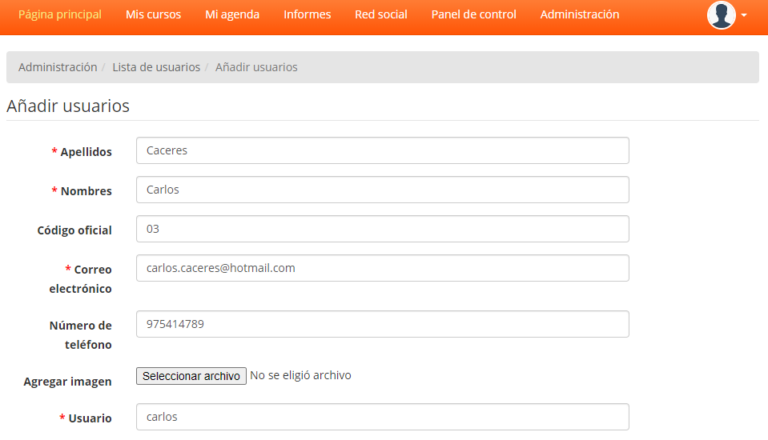
Task: Go back to the Lista de usuarios breadcrumb
Action: (x=156, y=67)
